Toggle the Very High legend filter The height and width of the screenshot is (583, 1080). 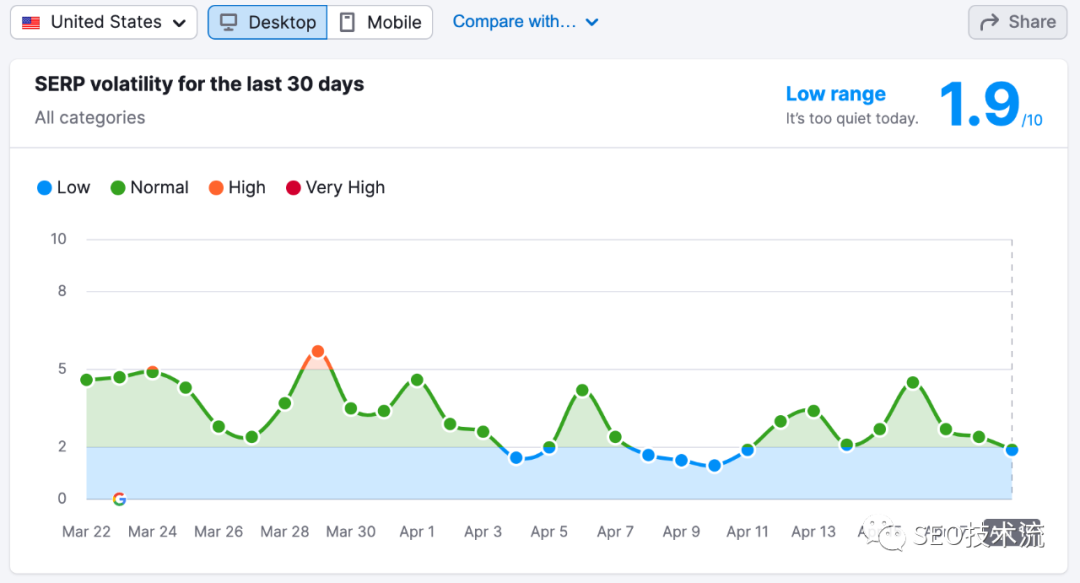pyautogui.click(x=335, y=187)
